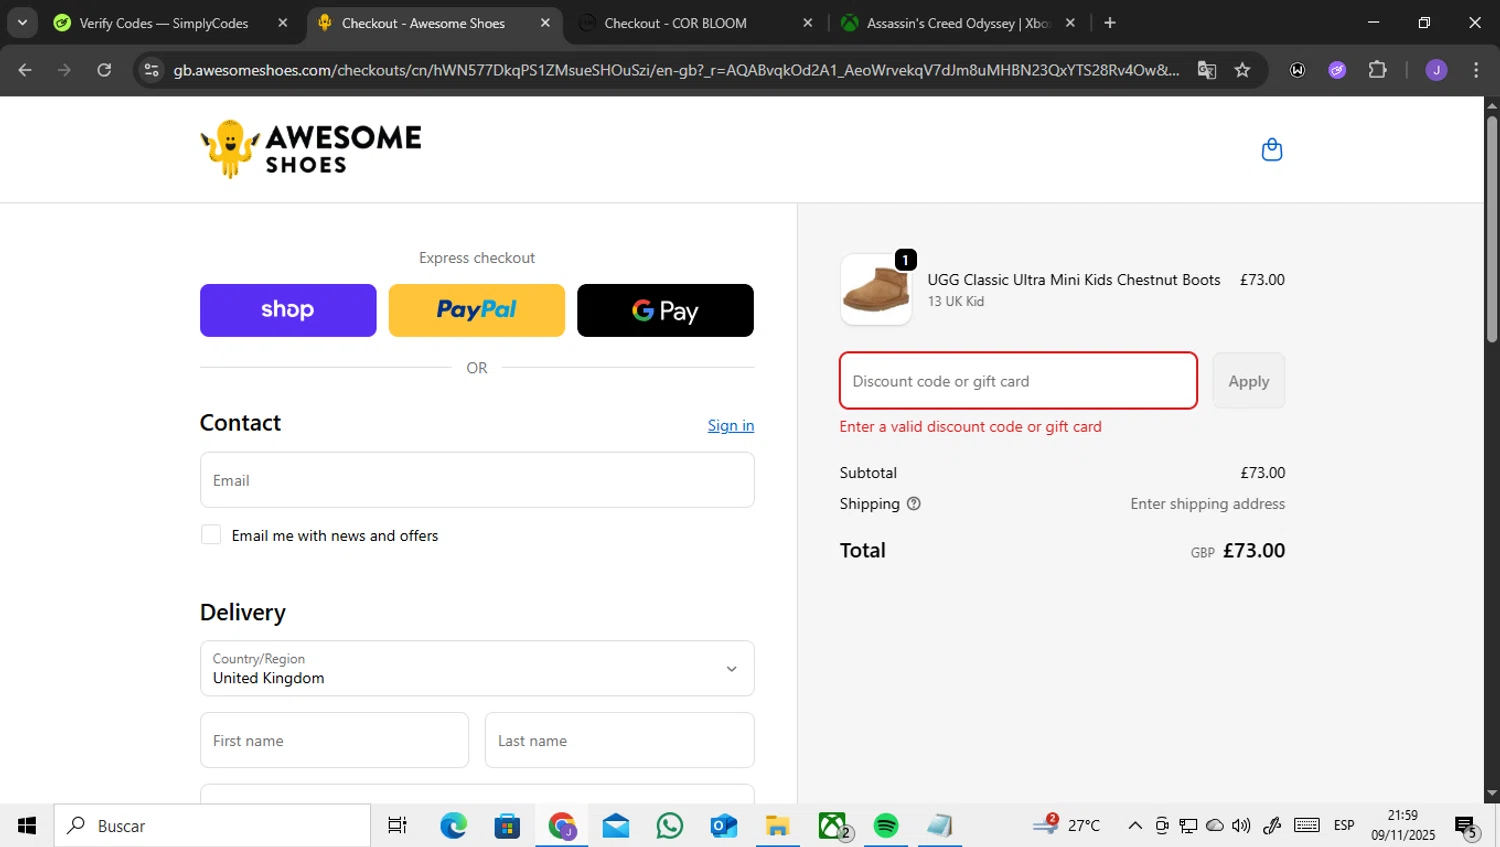This screenshot has width=1500, height=847.
Task: View site information icon in address bar
Action: click(152, 70)
